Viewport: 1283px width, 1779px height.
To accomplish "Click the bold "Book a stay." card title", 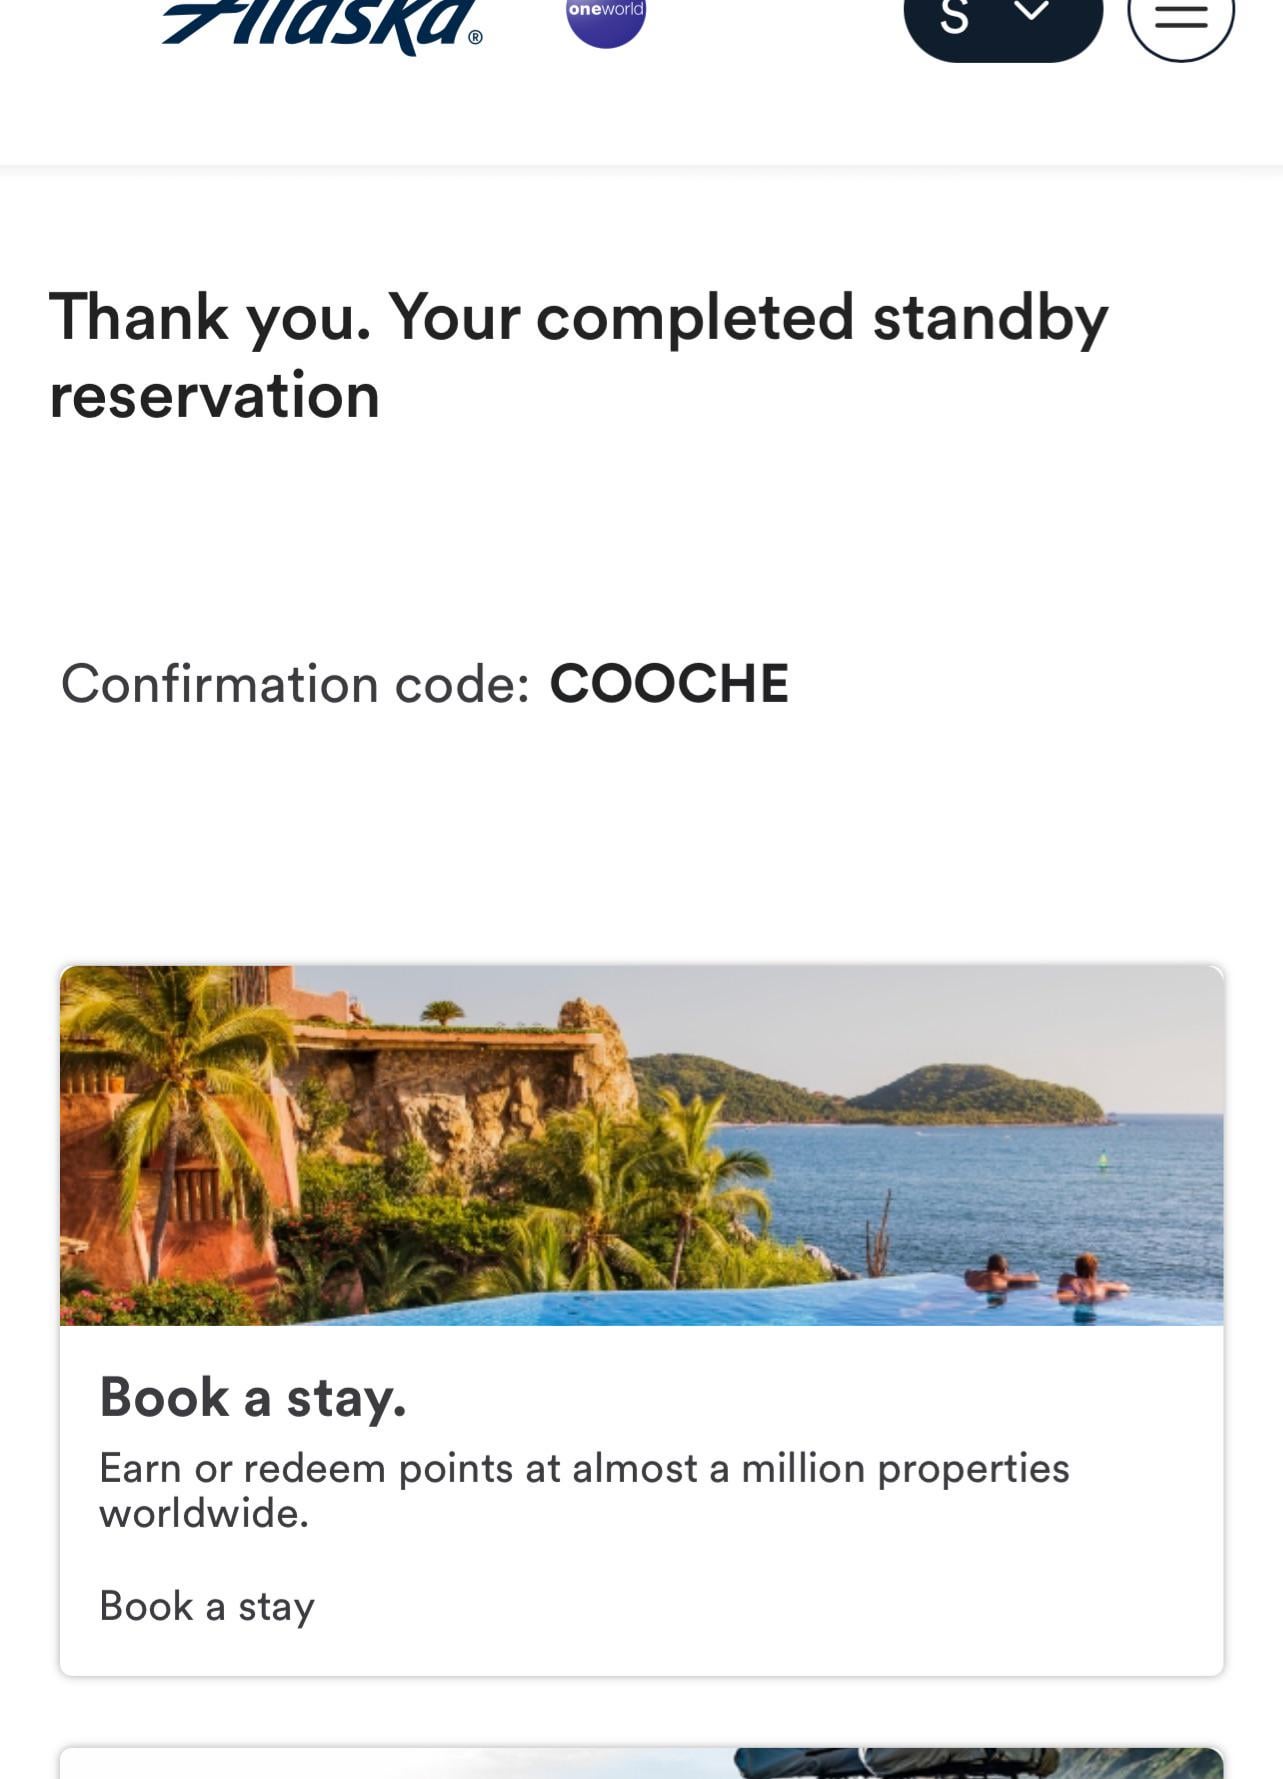I will 253,1397.
